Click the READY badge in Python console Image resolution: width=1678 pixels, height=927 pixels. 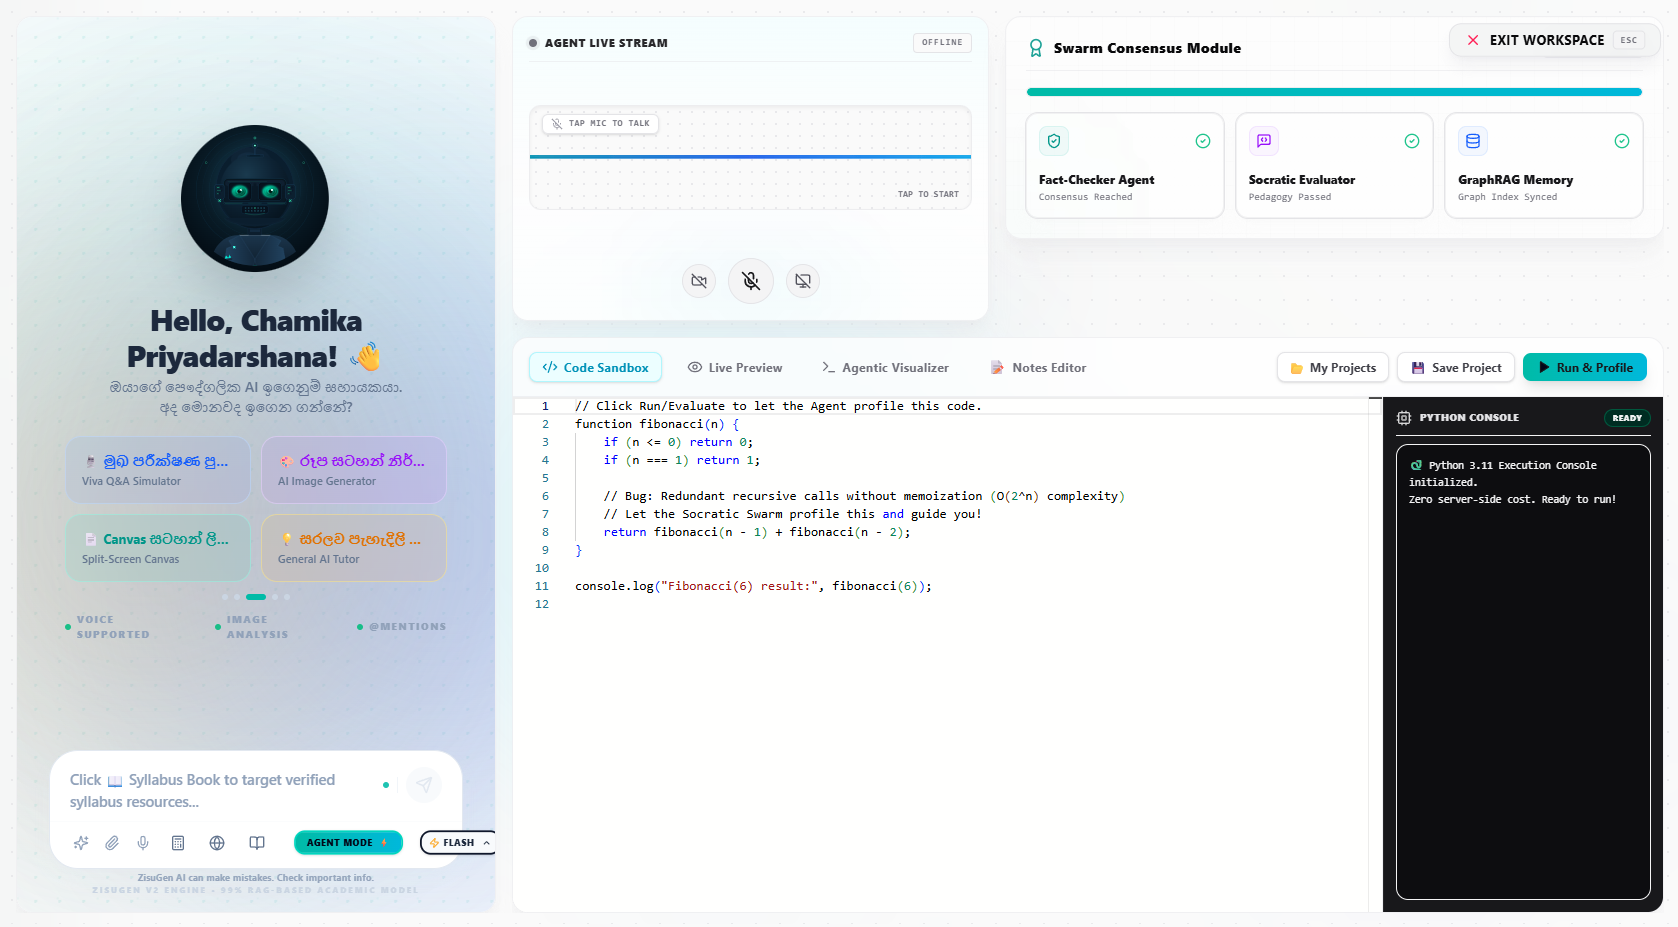[x=1627, y=418]
